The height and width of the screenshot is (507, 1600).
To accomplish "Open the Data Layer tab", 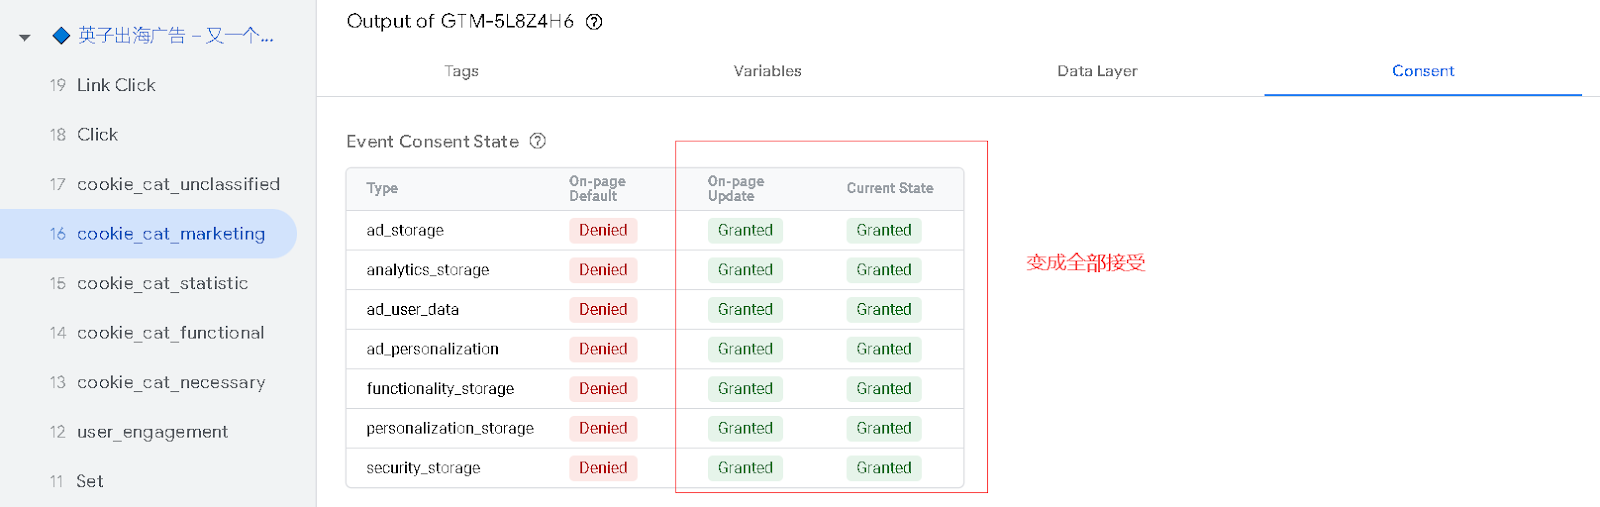I will click(x=1097, y=71).
